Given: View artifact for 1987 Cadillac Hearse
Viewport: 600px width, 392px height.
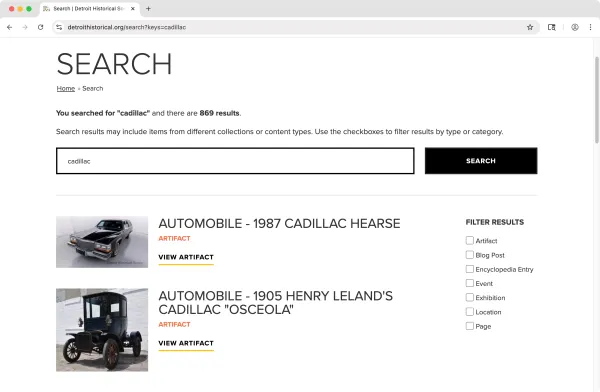Looking at the screenshot, I should coord(186,258).
